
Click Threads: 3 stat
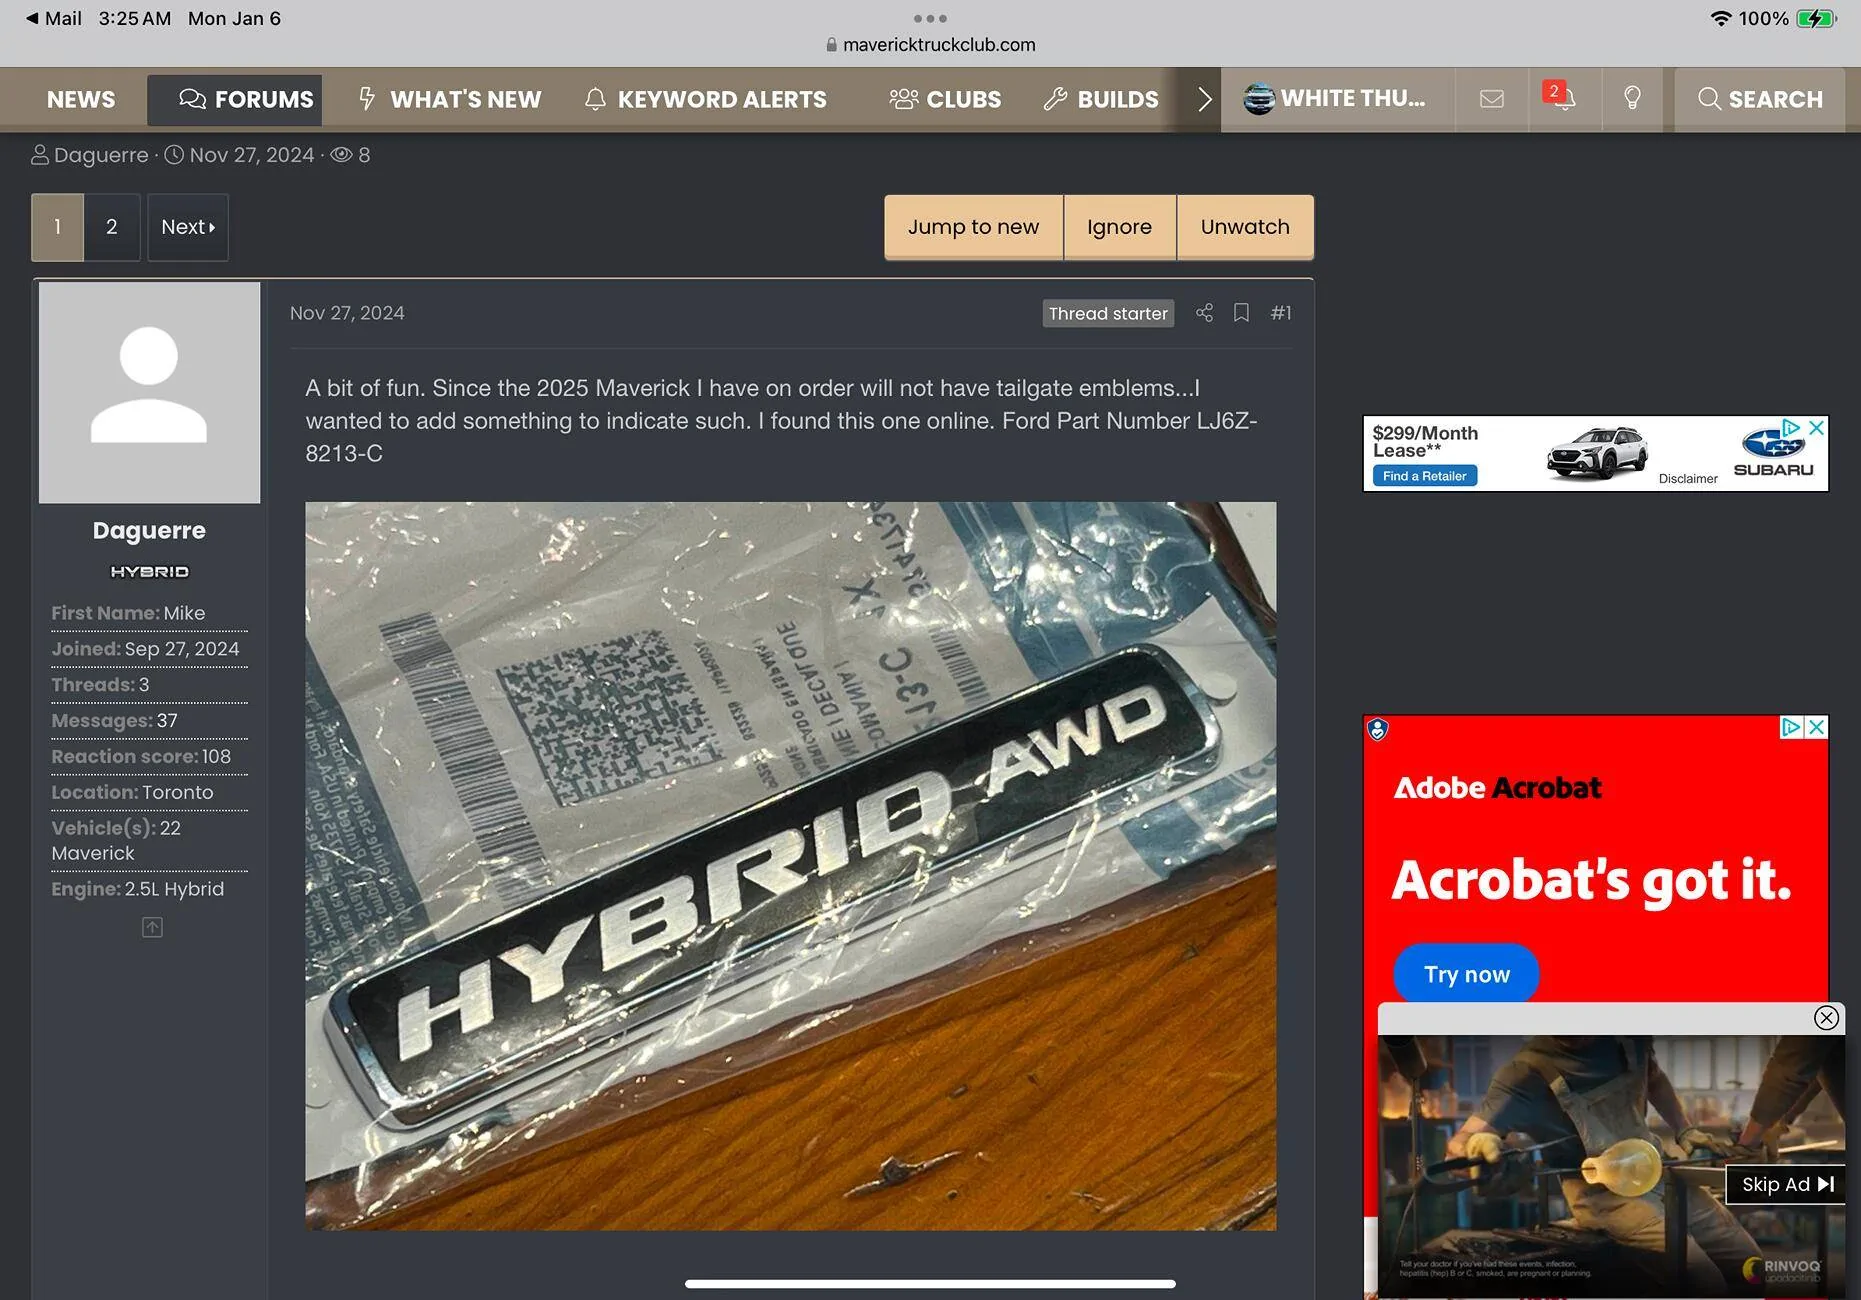tap(100, 685)
